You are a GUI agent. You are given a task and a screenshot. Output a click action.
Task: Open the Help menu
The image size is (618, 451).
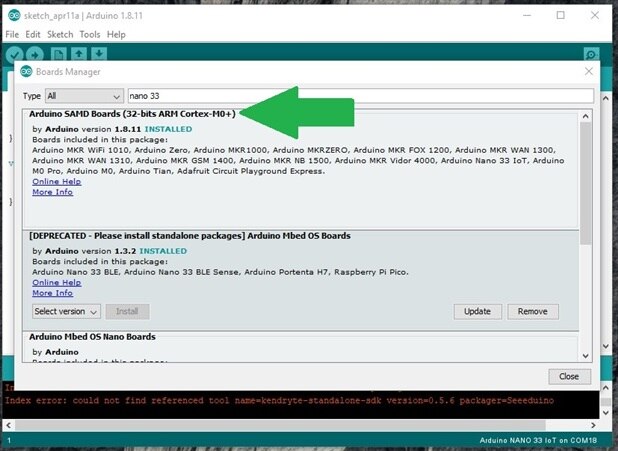click(116, 34)
